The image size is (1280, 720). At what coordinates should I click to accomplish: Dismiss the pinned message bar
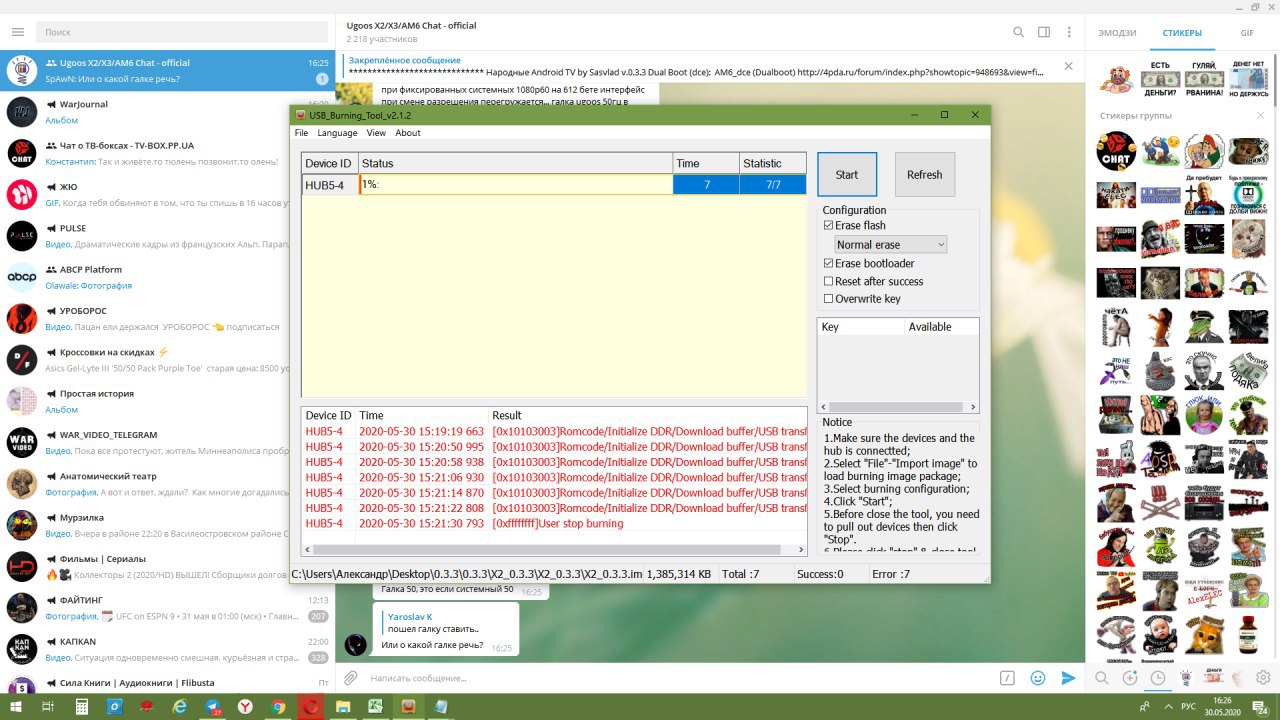pyautogui.click(x=1068, y=66)
